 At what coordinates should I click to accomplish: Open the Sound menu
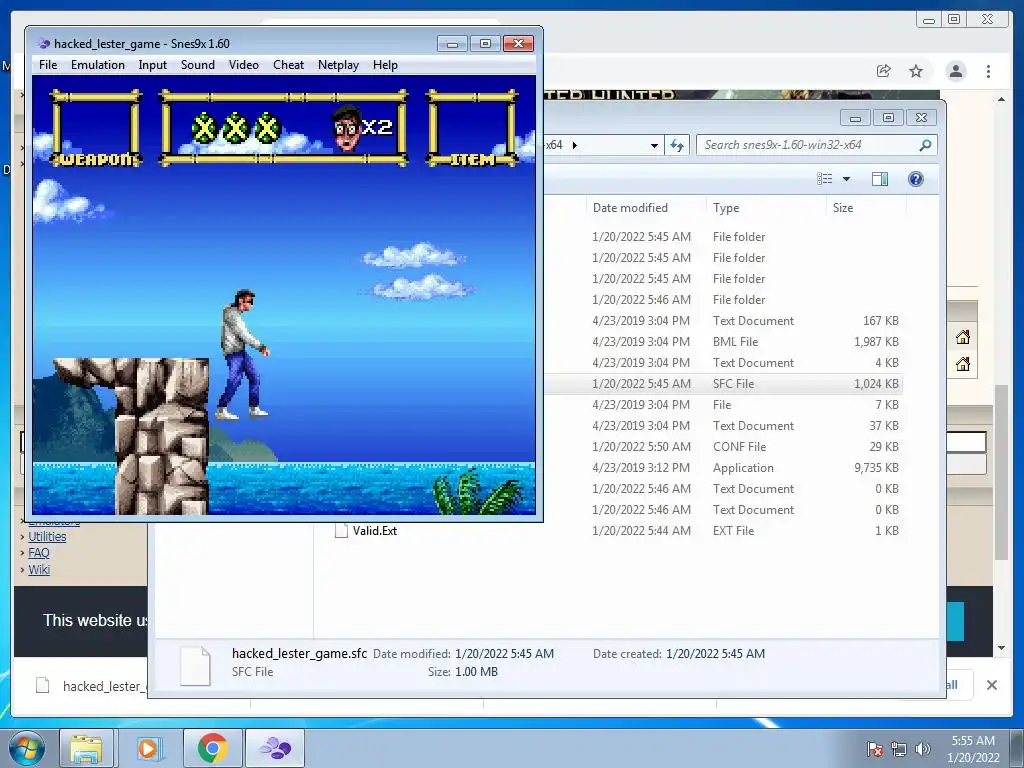click(197, 65)
